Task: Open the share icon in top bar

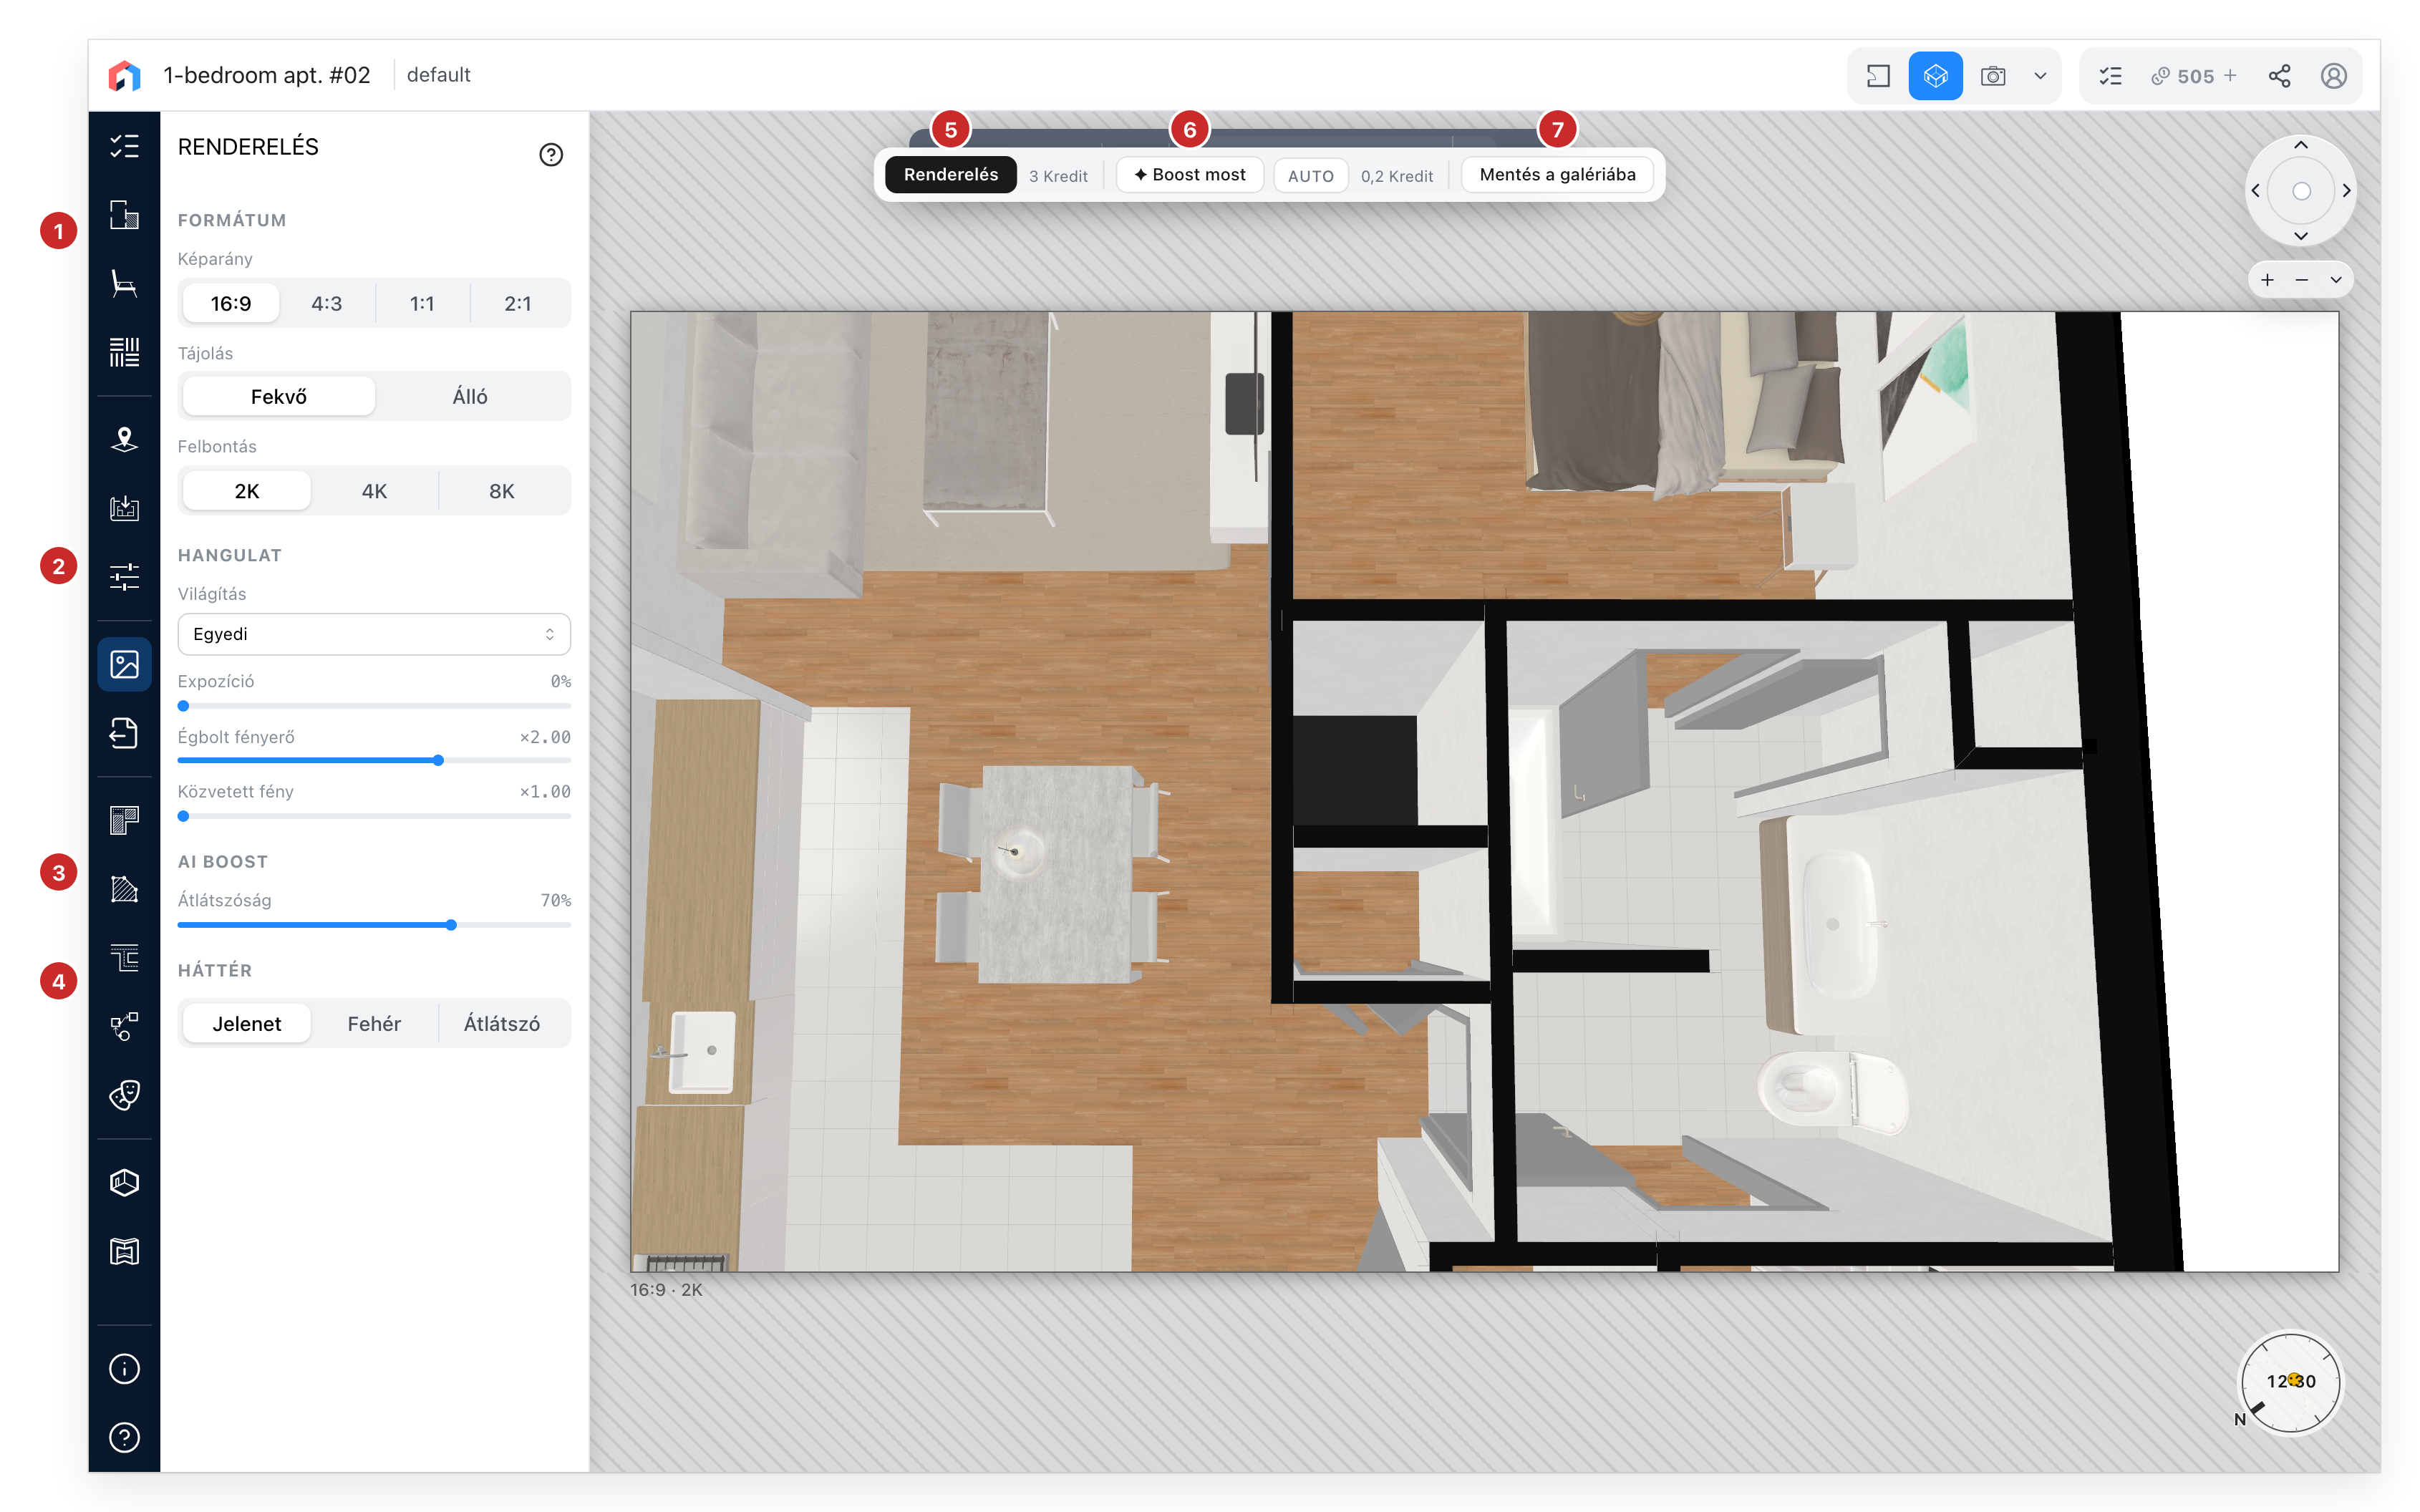Action: pyautogui.click(x=2279, y=76)
